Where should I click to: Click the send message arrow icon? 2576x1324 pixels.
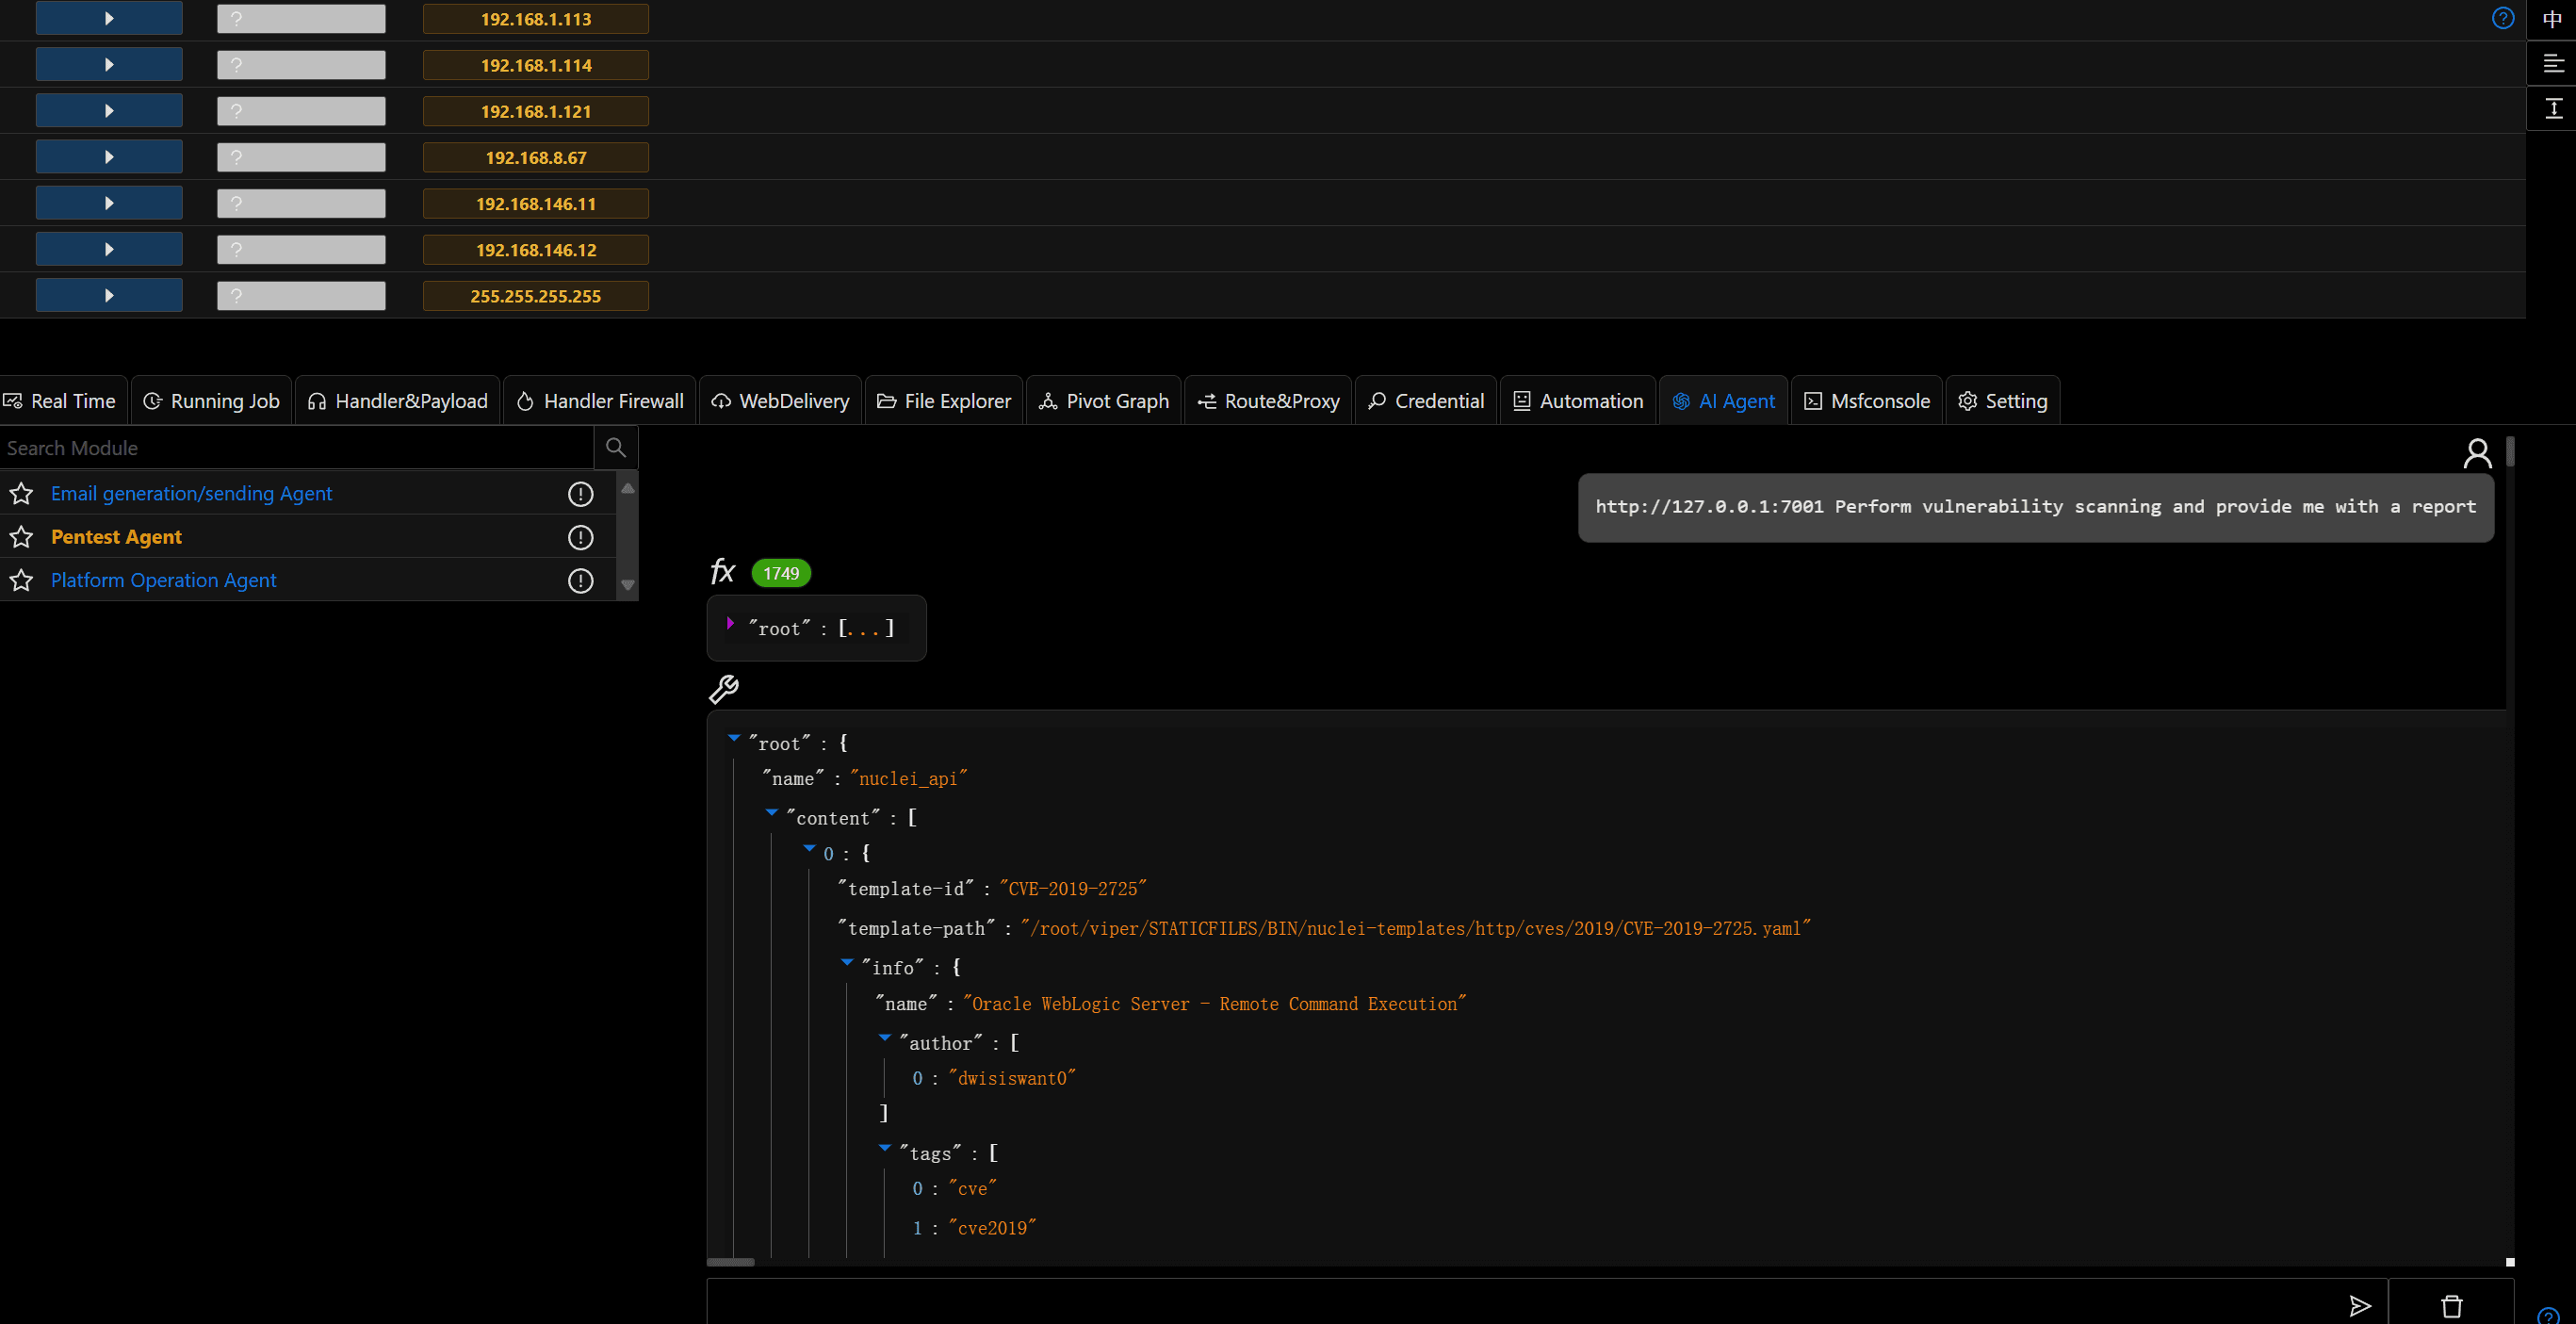[2360, 1305]
